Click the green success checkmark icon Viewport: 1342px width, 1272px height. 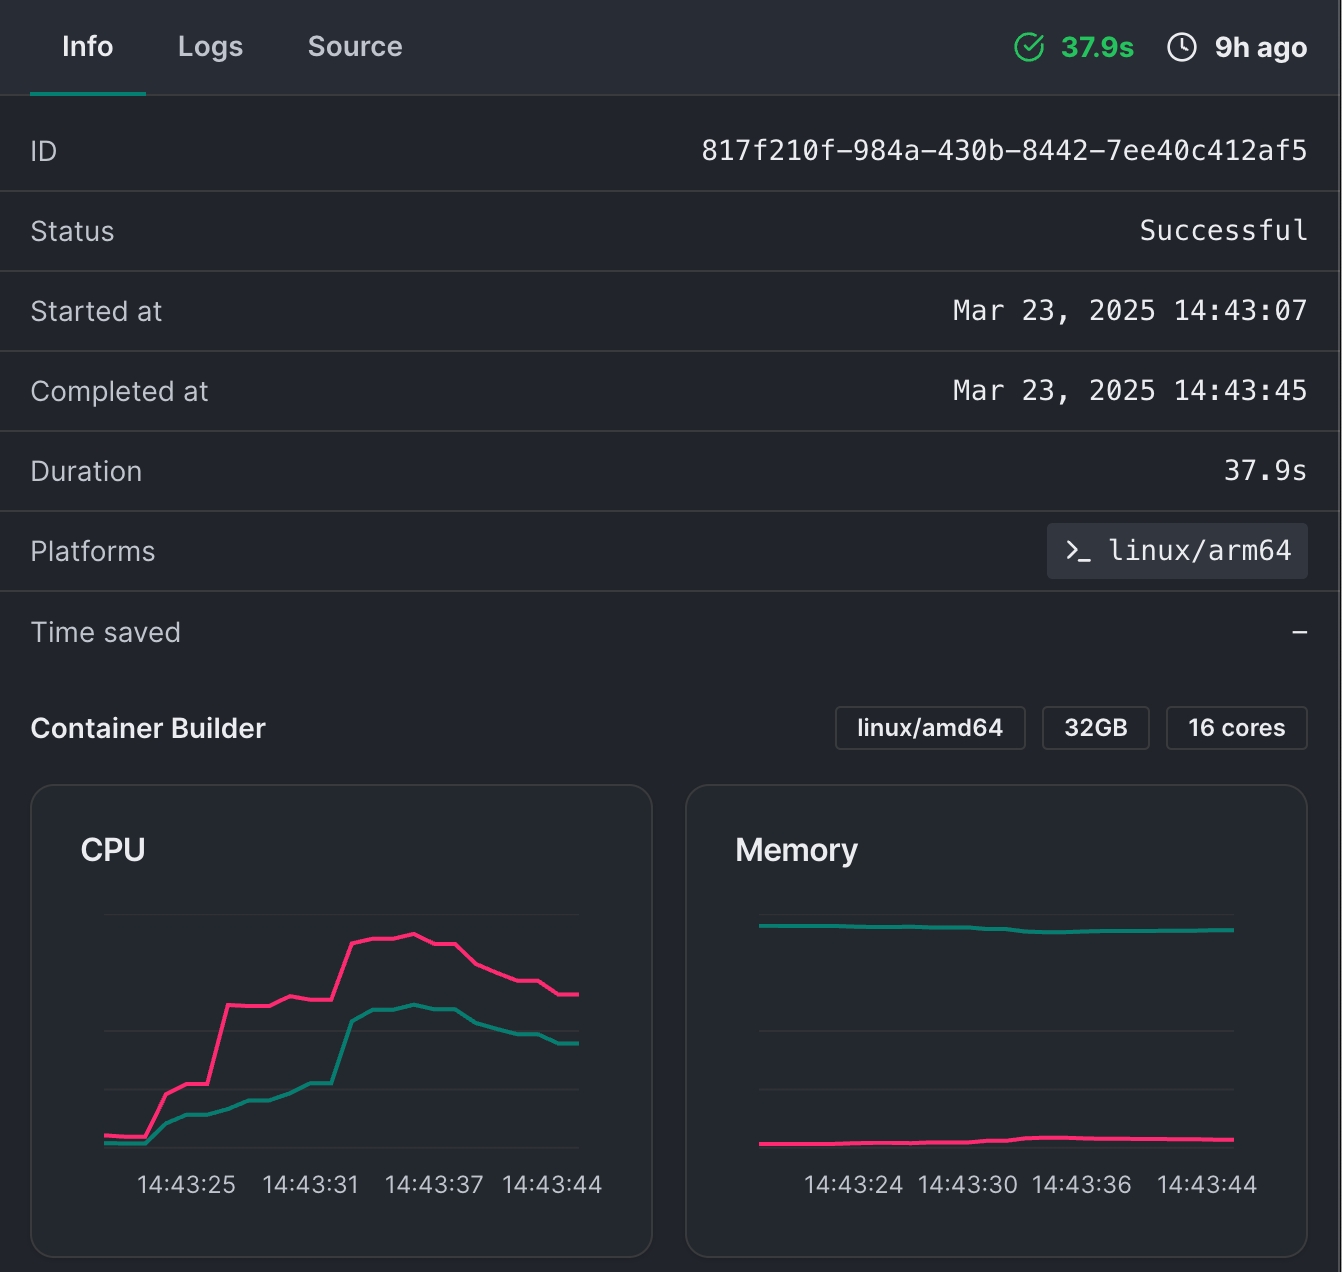1029,47
